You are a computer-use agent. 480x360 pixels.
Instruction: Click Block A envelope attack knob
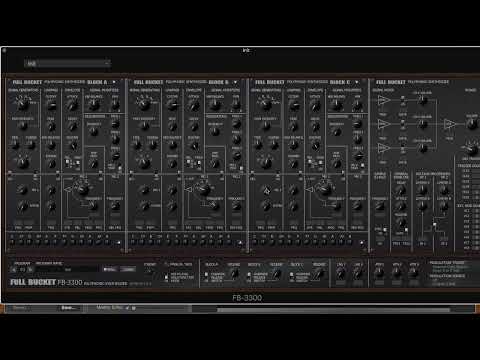click(72, 106)
